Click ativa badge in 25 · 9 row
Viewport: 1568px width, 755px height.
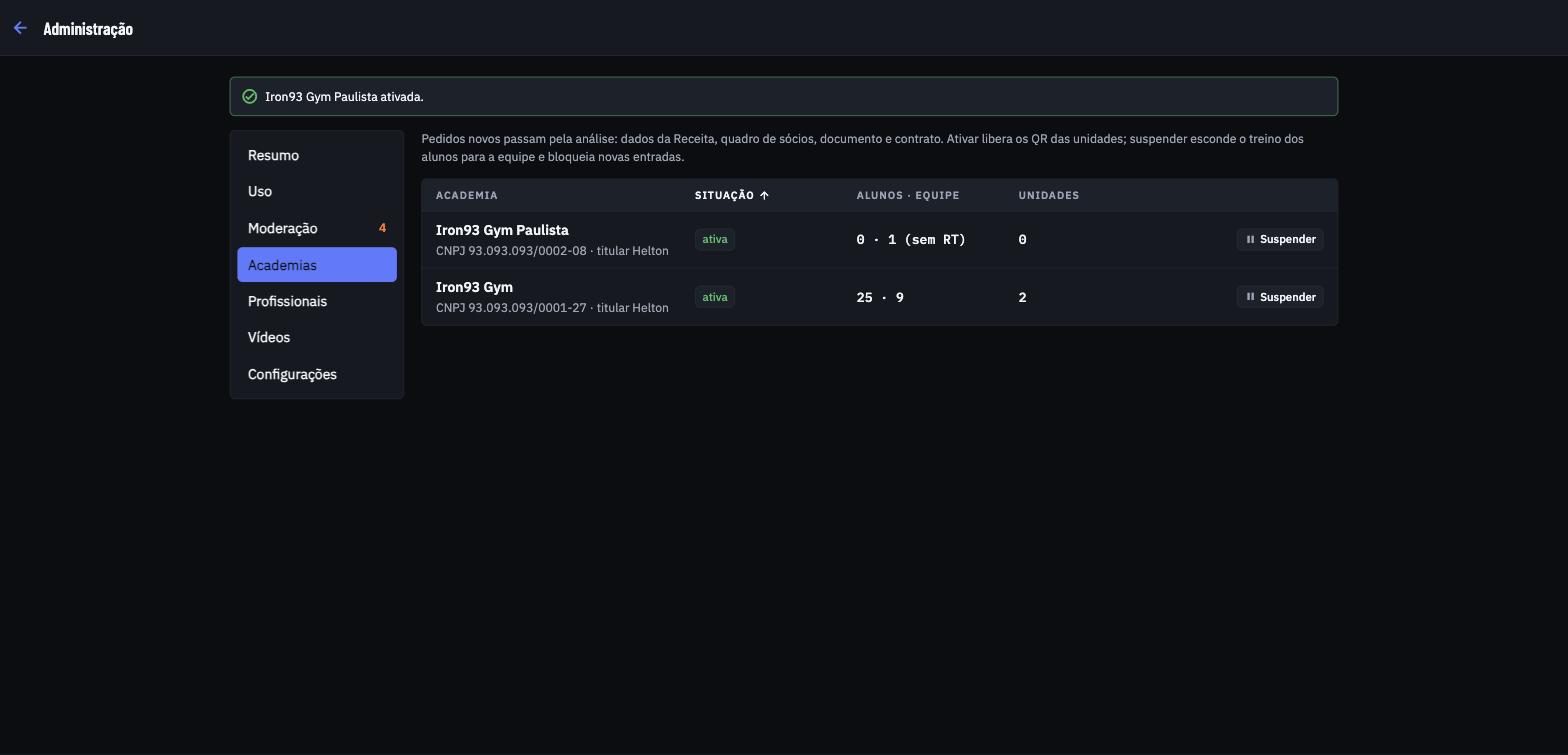click(715, 297)
